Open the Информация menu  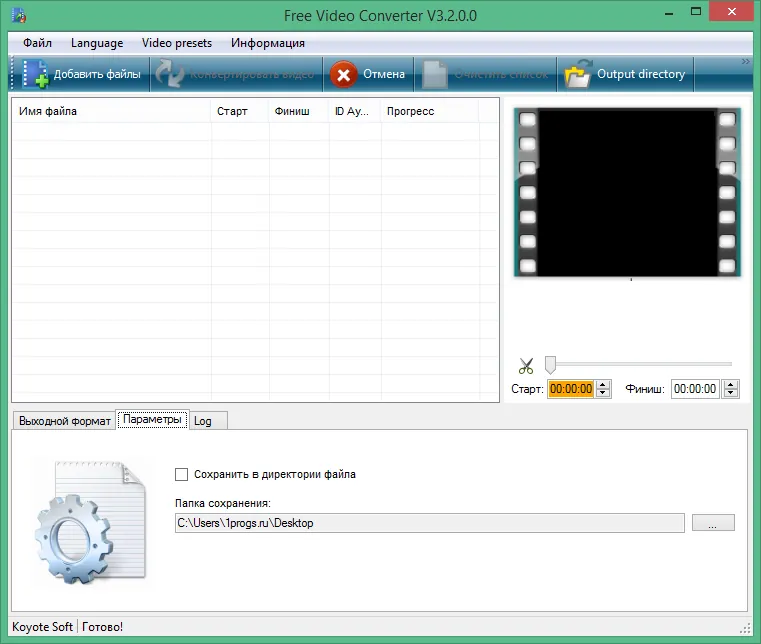tap(267, 43)
